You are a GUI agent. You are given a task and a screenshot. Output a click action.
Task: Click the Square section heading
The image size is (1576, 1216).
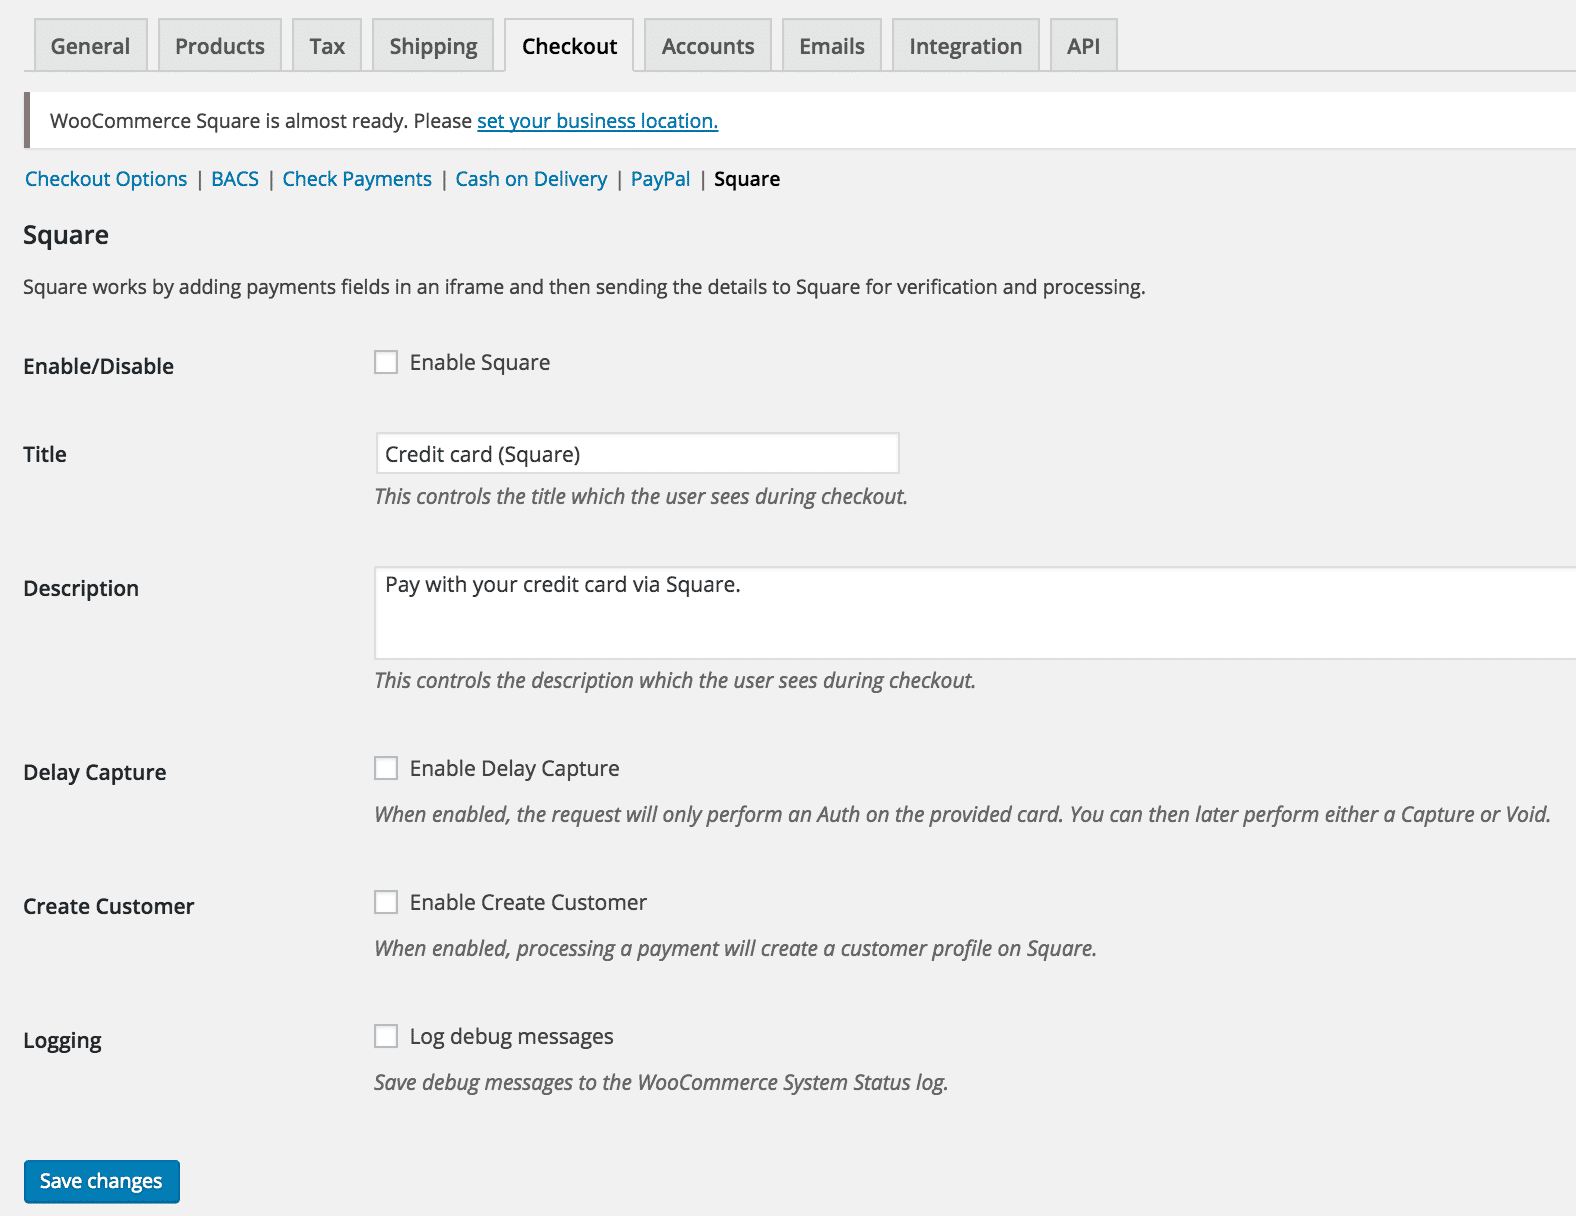(66, 236)
